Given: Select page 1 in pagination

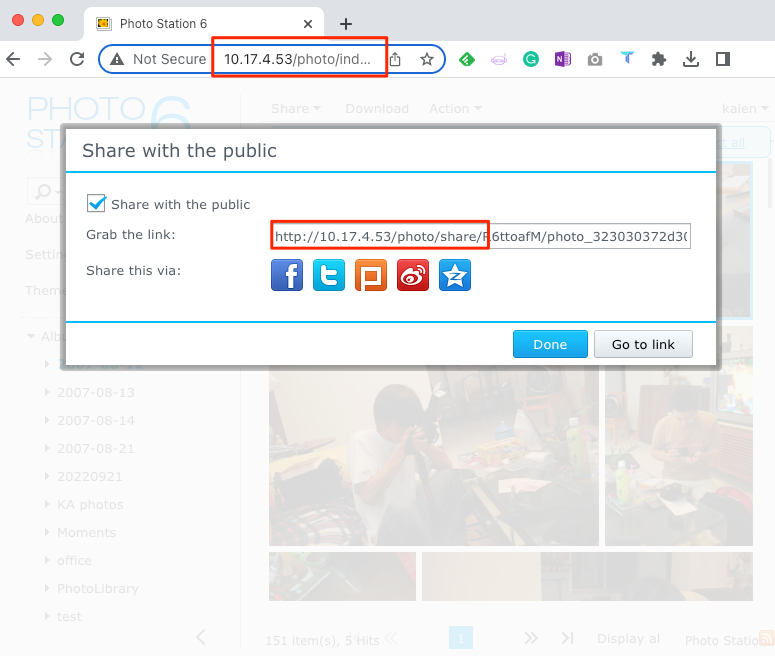Looking at the screenshot, I should (461, 638).
